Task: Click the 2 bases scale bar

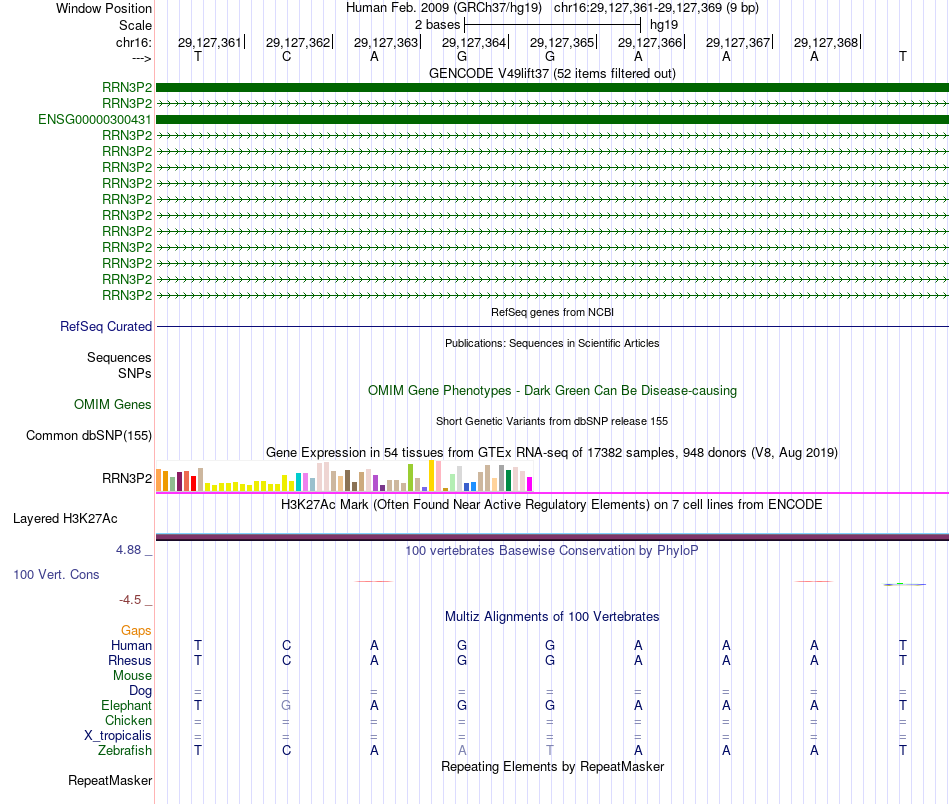Action: (x=552, y=25)
